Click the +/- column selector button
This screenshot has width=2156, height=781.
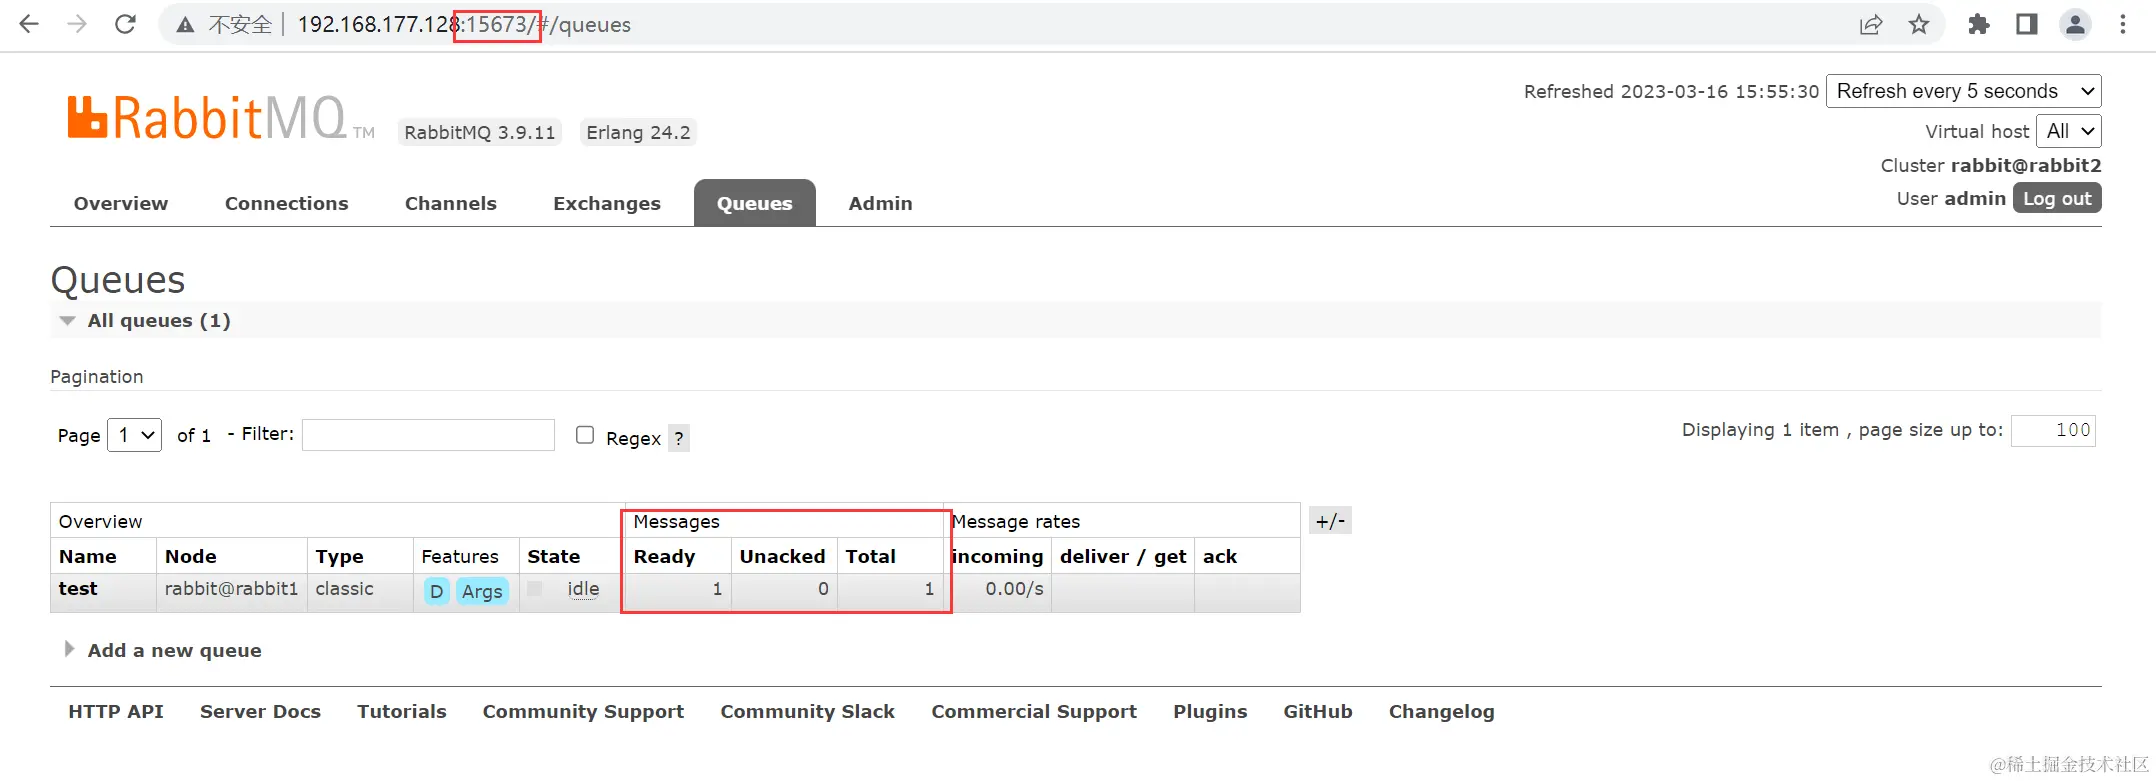tap(1330, 521)
